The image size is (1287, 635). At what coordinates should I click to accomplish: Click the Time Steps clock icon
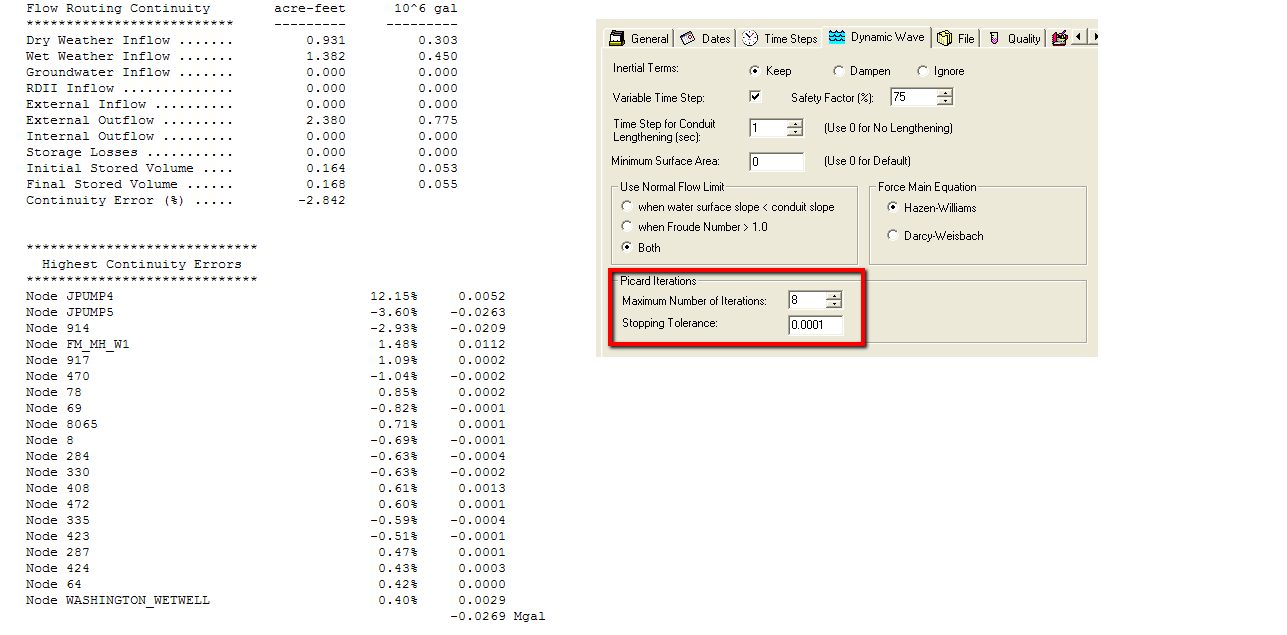(x=750, y=39)
